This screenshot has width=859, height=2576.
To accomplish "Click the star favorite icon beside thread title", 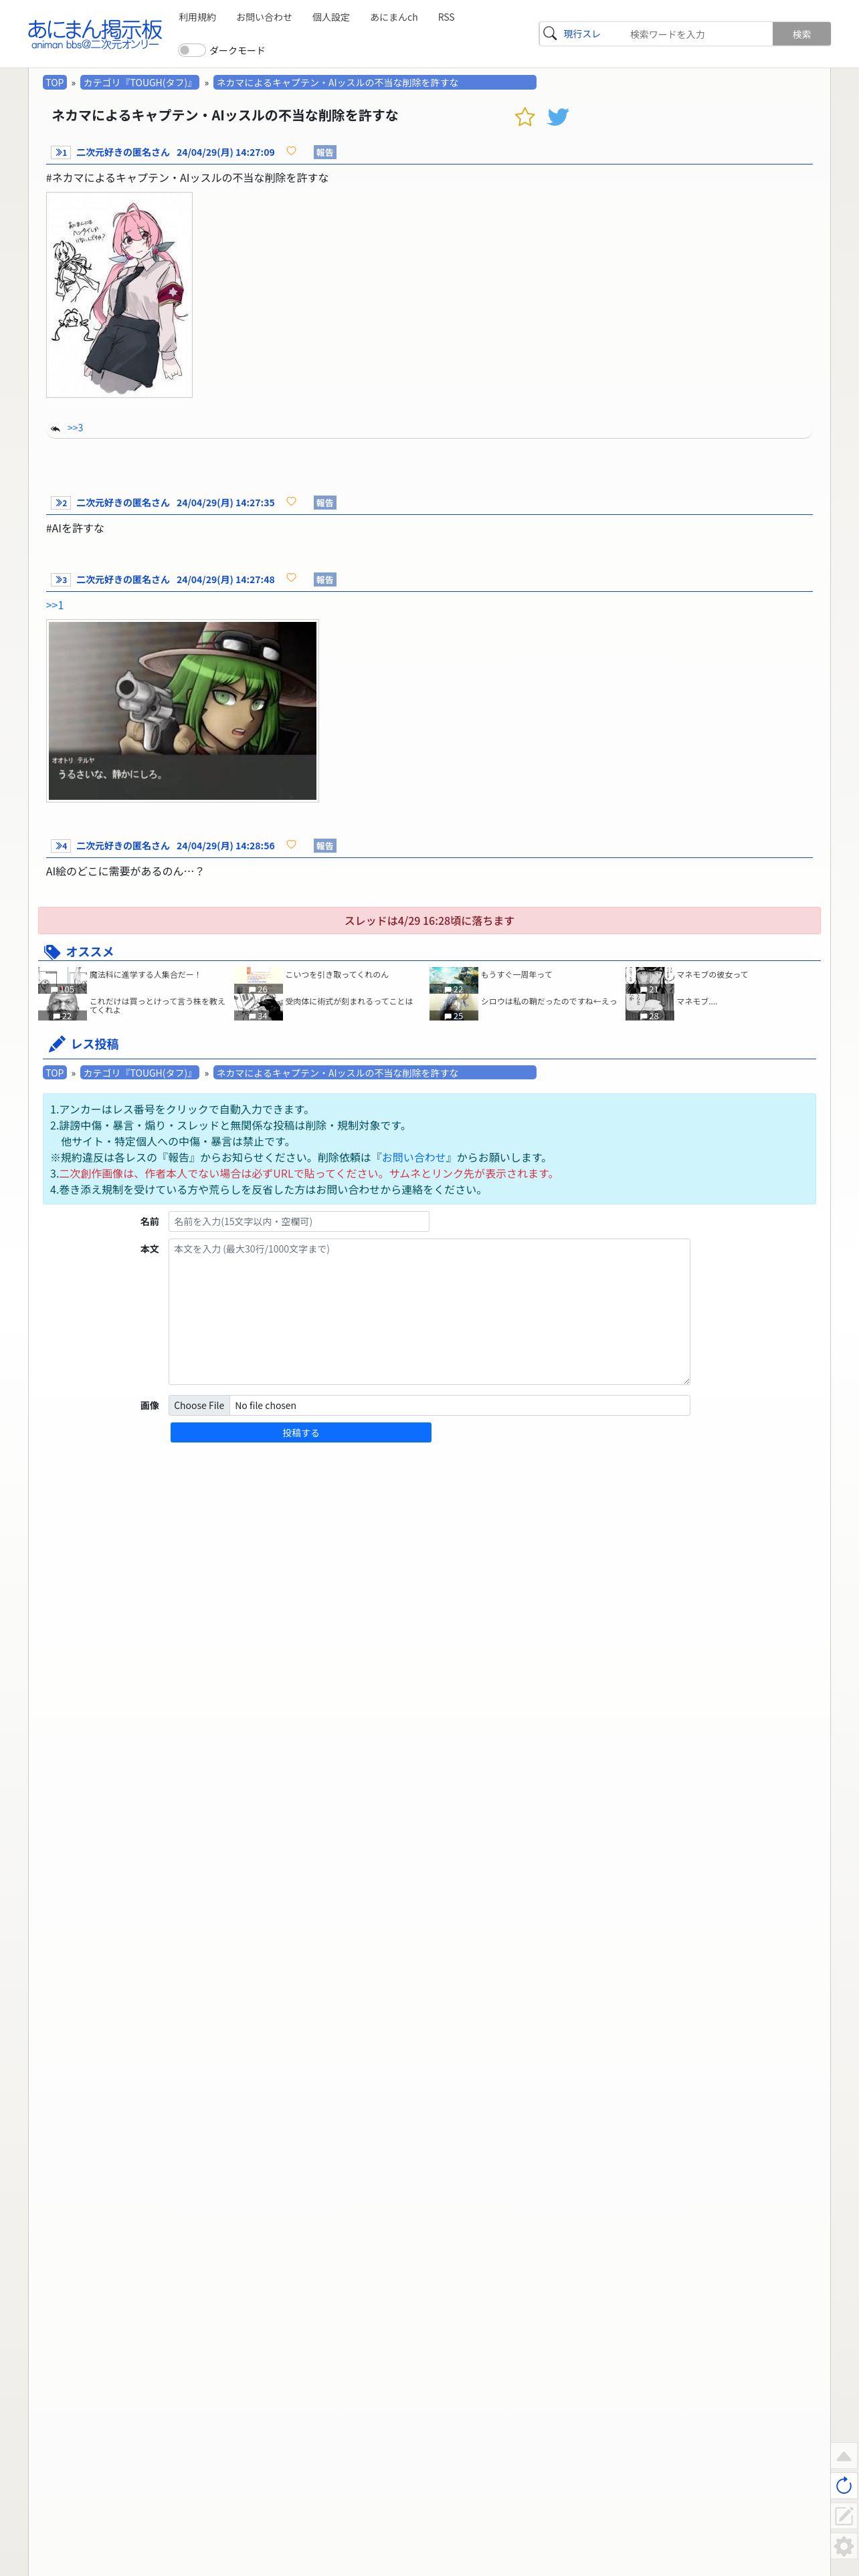I will coord(524,117).
